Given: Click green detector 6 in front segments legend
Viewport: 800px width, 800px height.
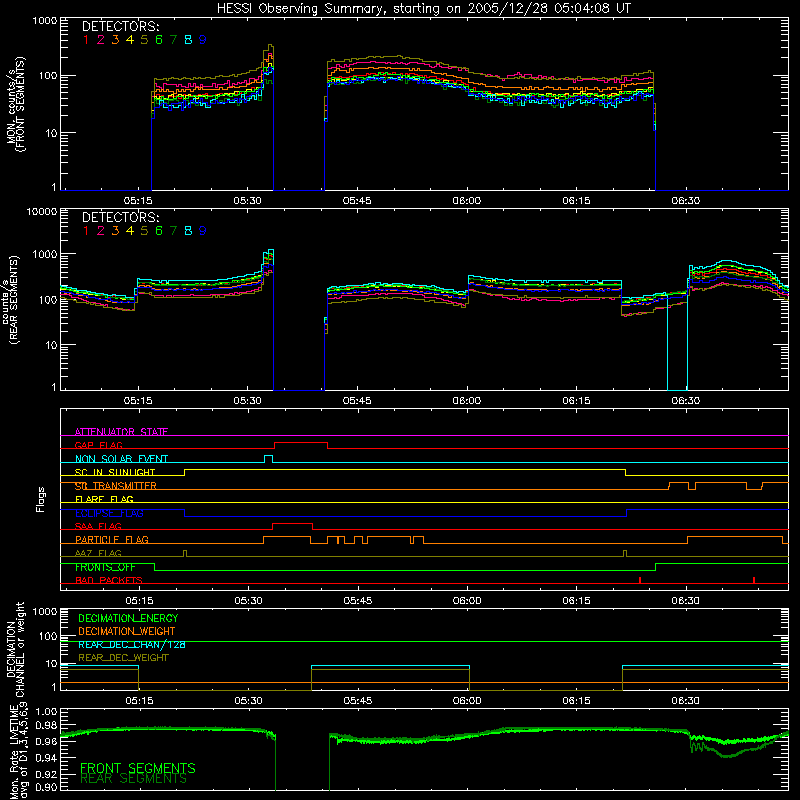Looking at the screenshot, I should [x=159, y=40].
